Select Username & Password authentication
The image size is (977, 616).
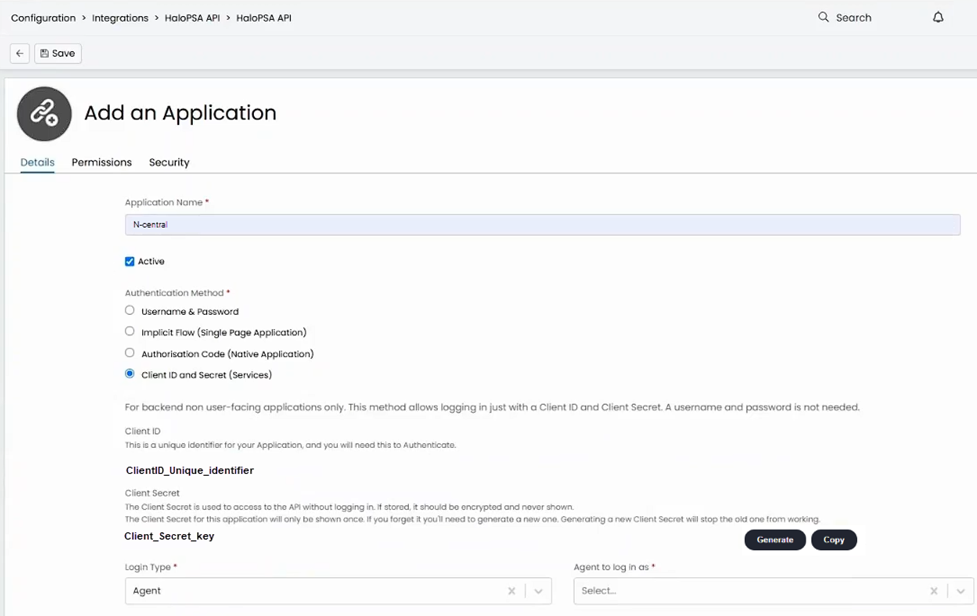(x=130, y=311)
